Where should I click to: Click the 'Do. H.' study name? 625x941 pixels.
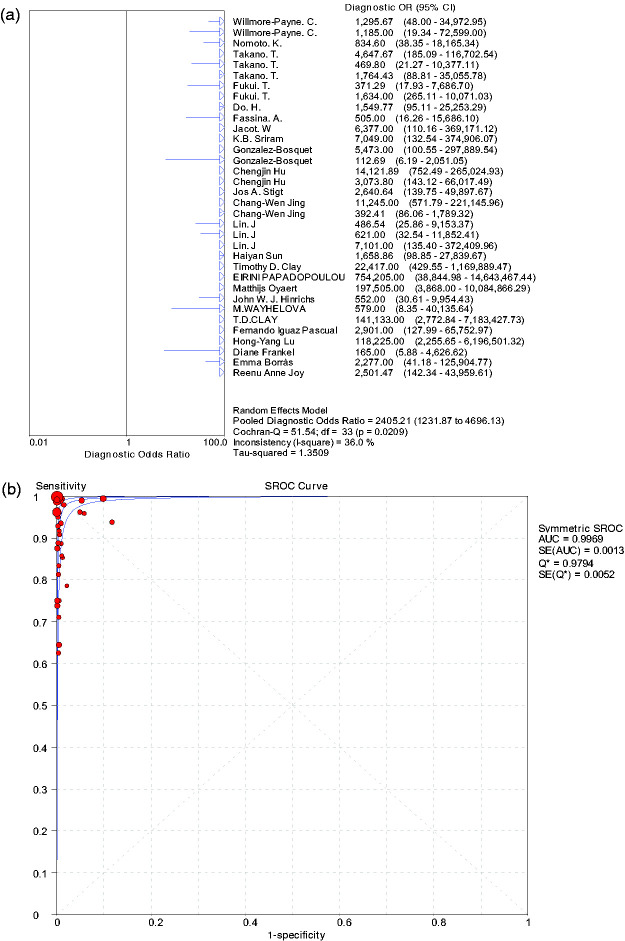pyautogui.click(x=247, y=107)
